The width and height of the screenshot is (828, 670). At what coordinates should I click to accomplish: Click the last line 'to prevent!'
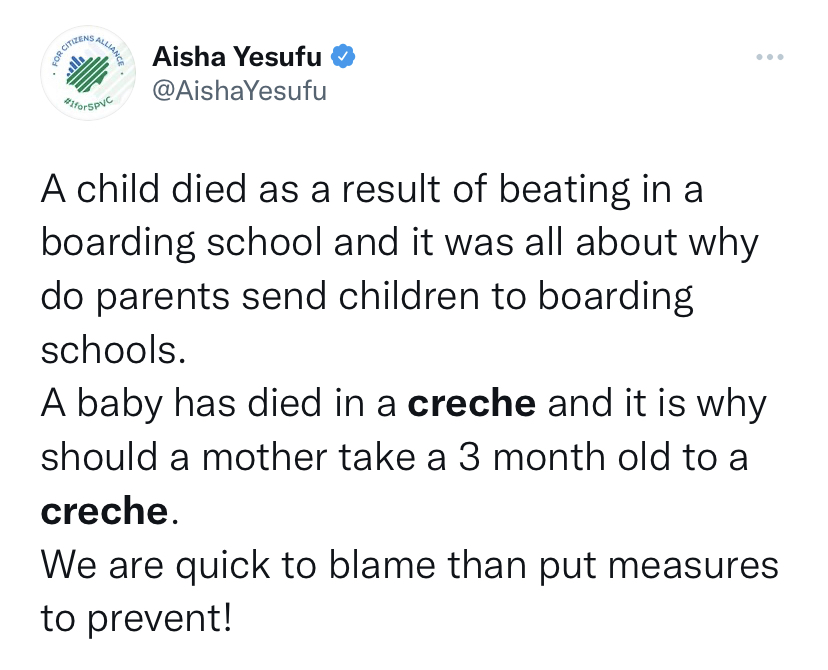[x=136, y=620]
